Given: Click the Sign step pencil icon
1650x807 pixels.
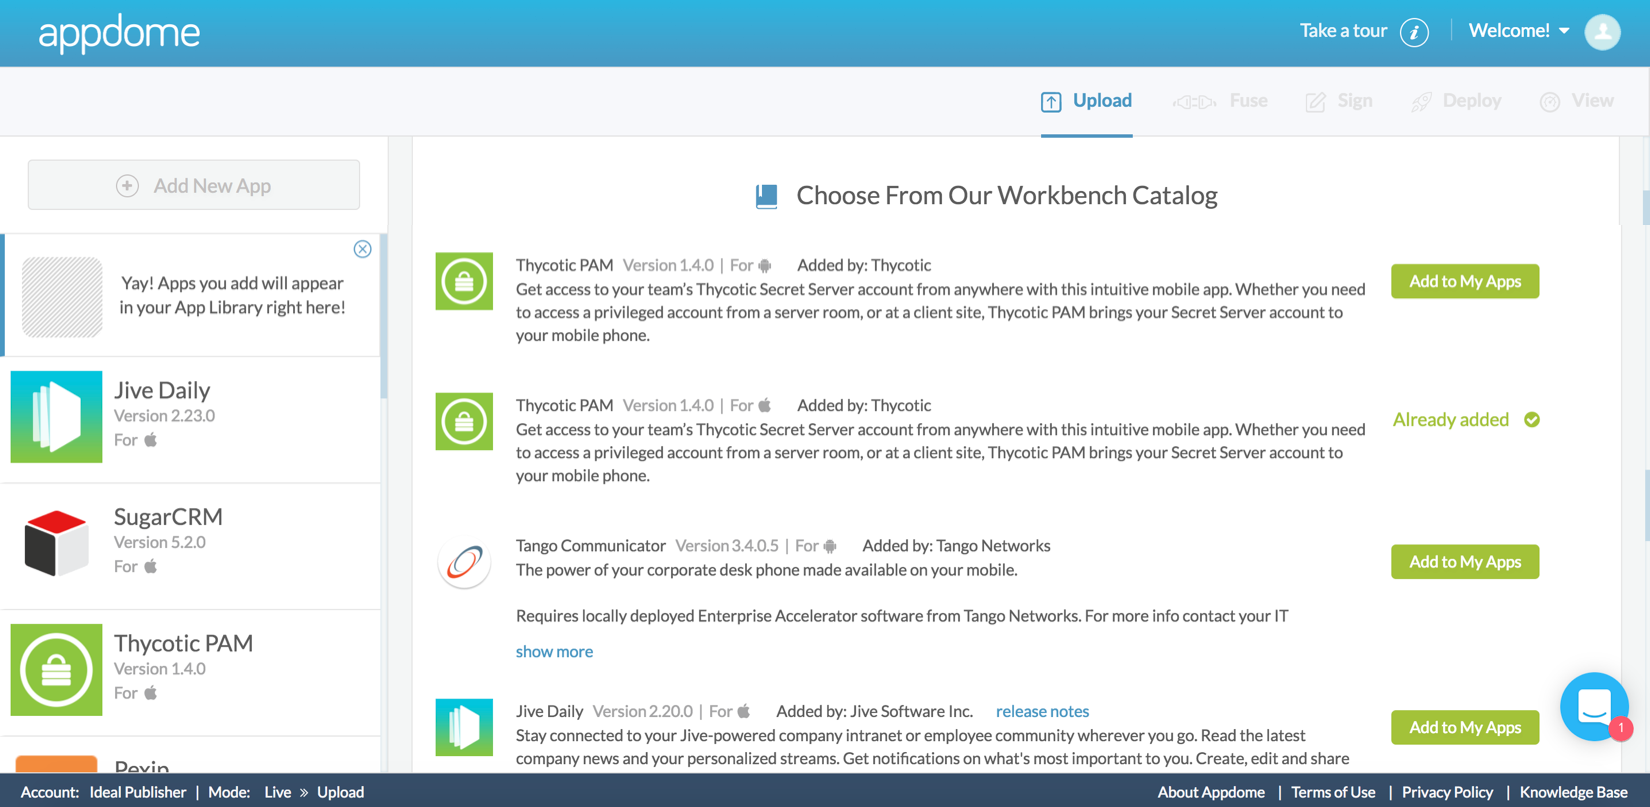Looking at the screenshot, I should coord(1315,102).
